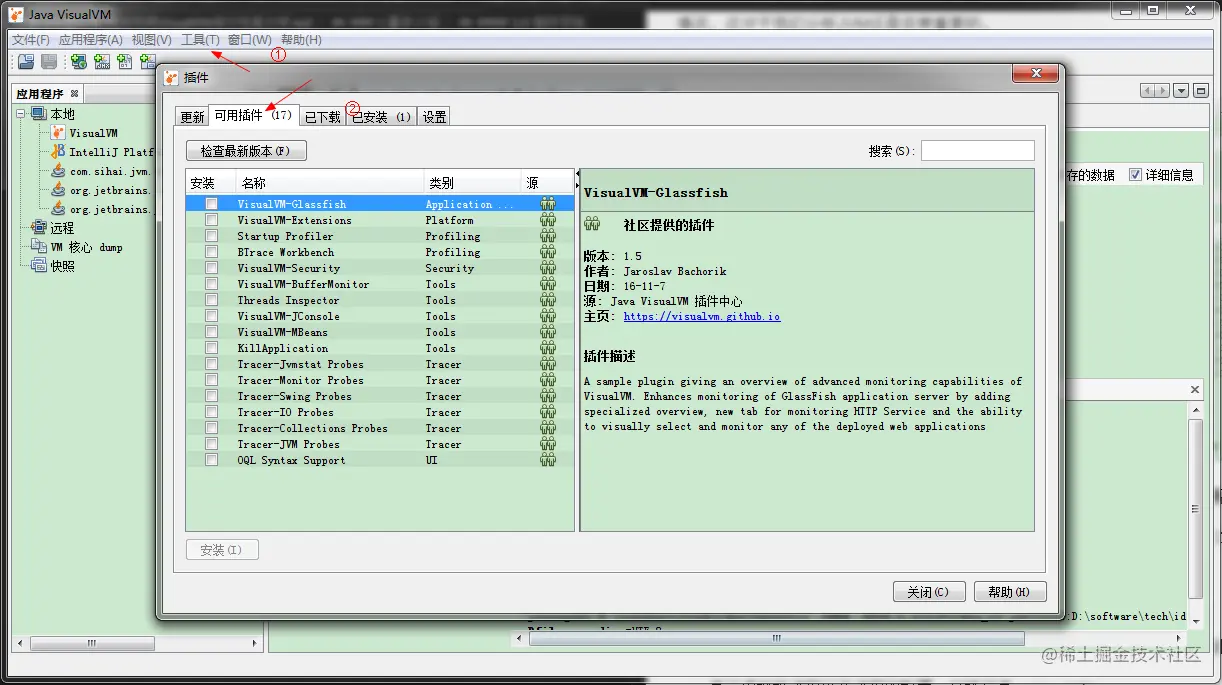Select the VisualVM node icon in tree
This screenshot has height=685, width=1222.
pyautogui.click(x=58, y=133)
